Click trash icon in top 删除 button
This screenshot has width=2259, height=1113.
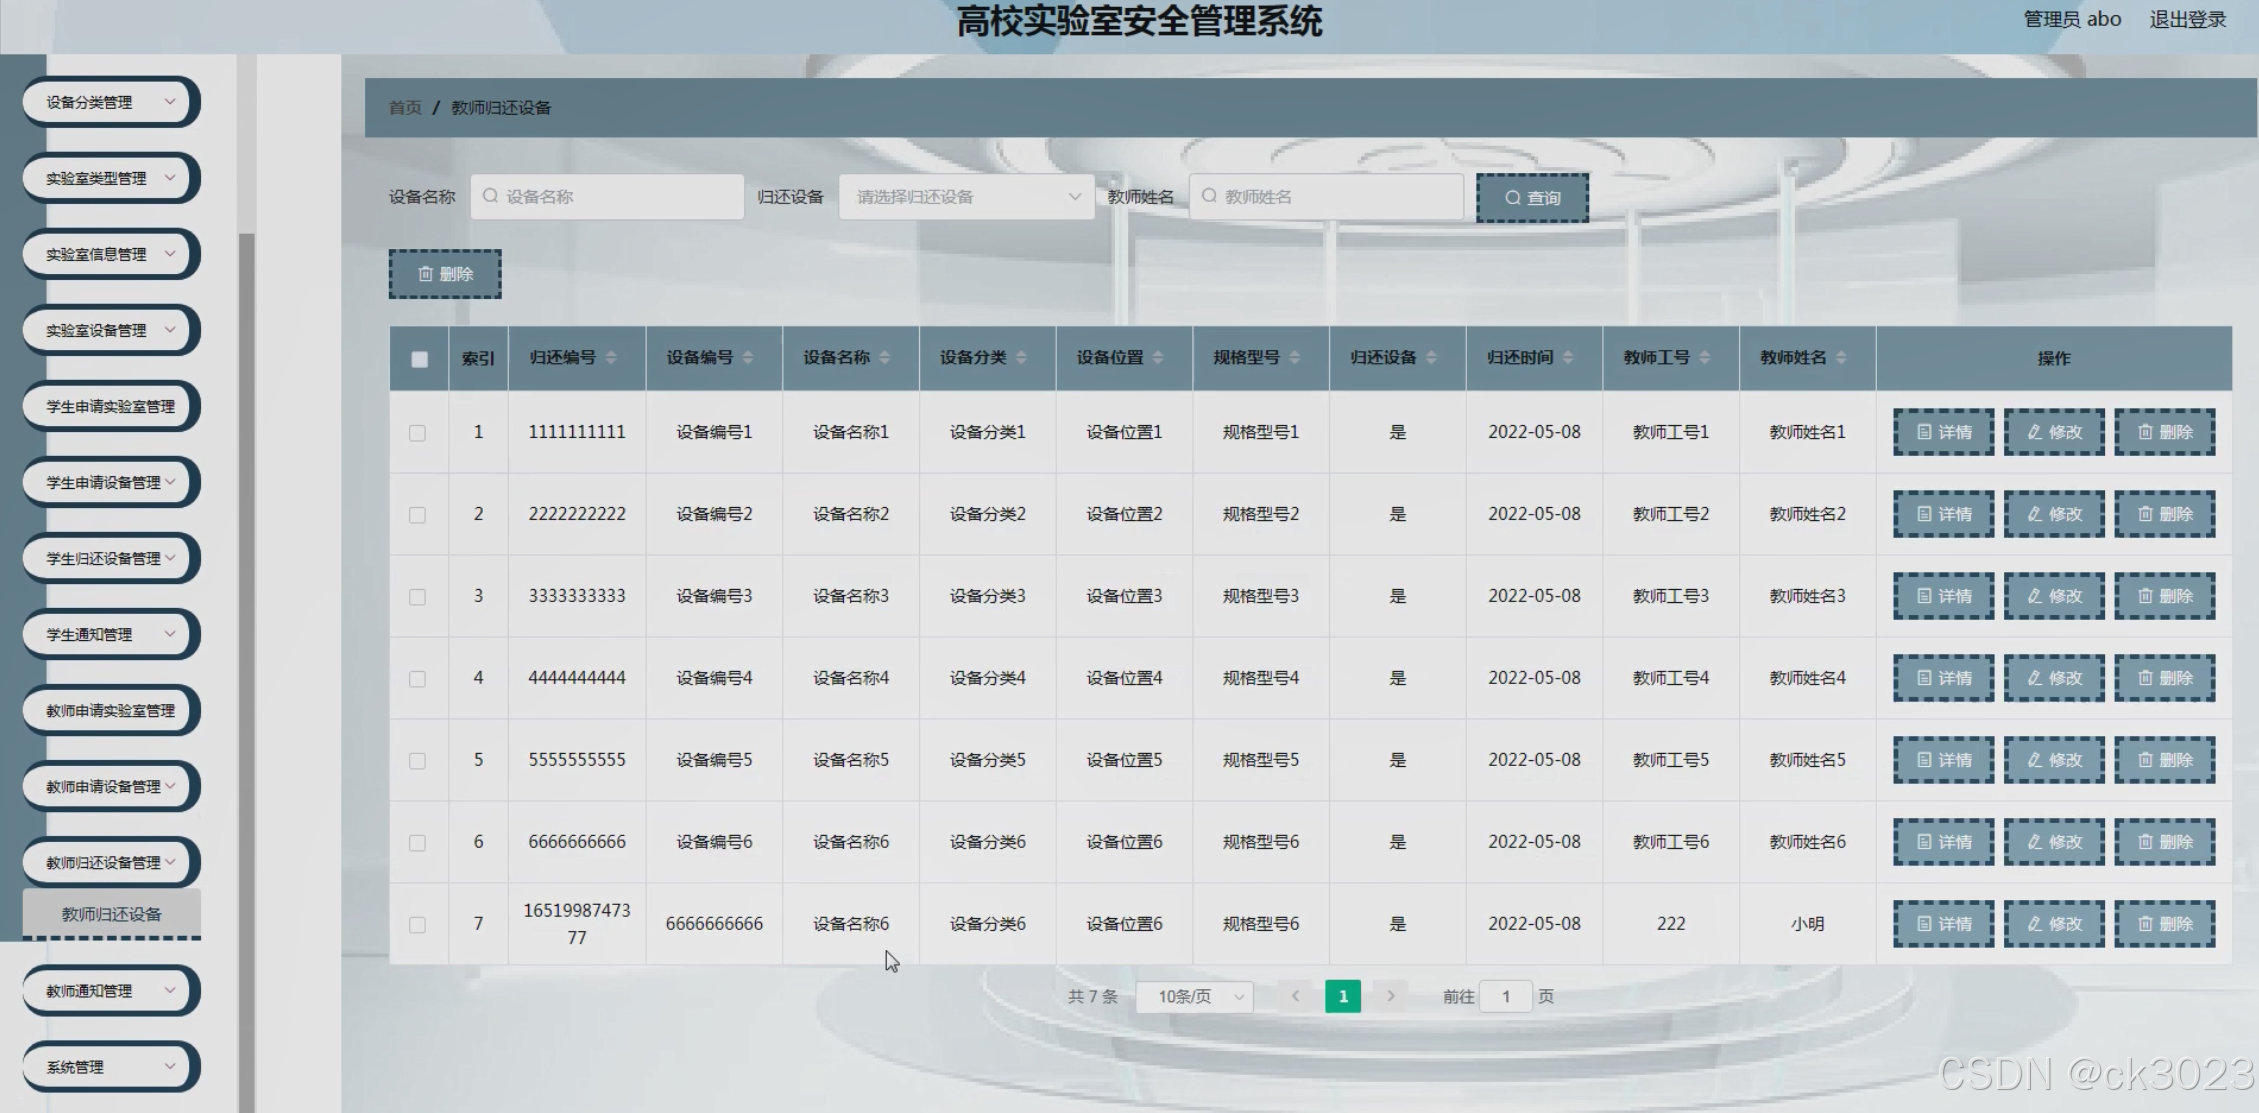pyautogui.click(x=425, y=274)
